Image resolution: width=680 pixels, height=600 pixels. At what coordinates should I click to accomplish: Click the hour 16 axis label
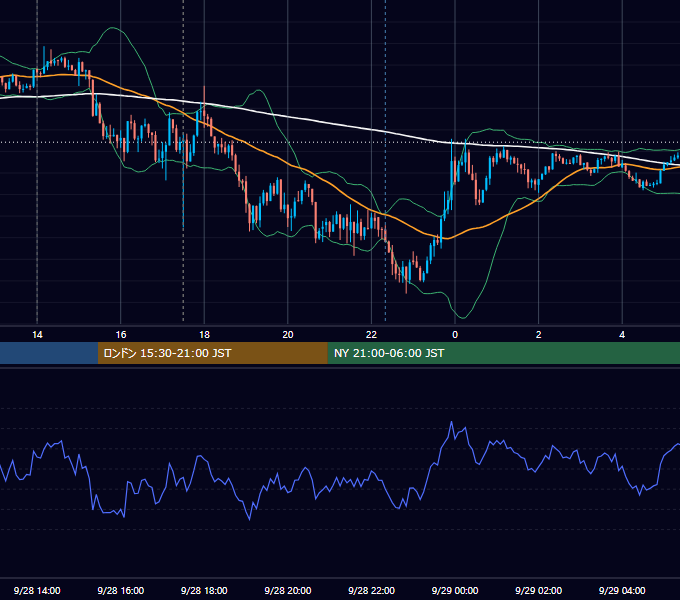point(121,335)
